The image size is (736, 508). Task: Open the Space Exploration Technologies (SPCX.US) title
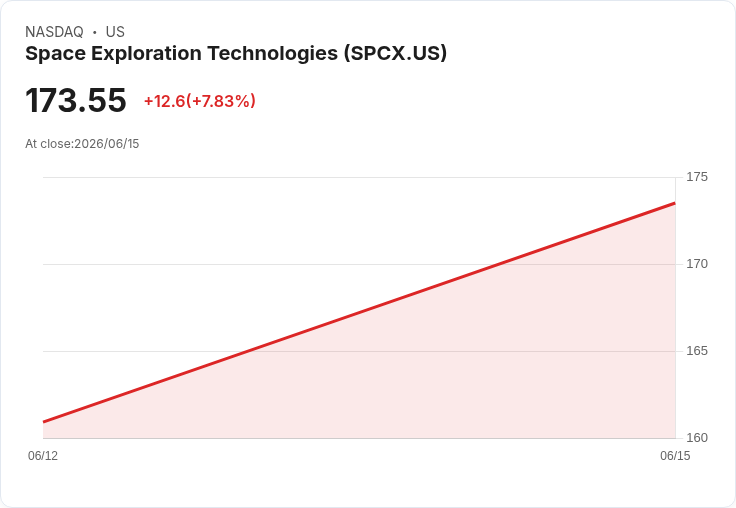click(x=236, y=53)
